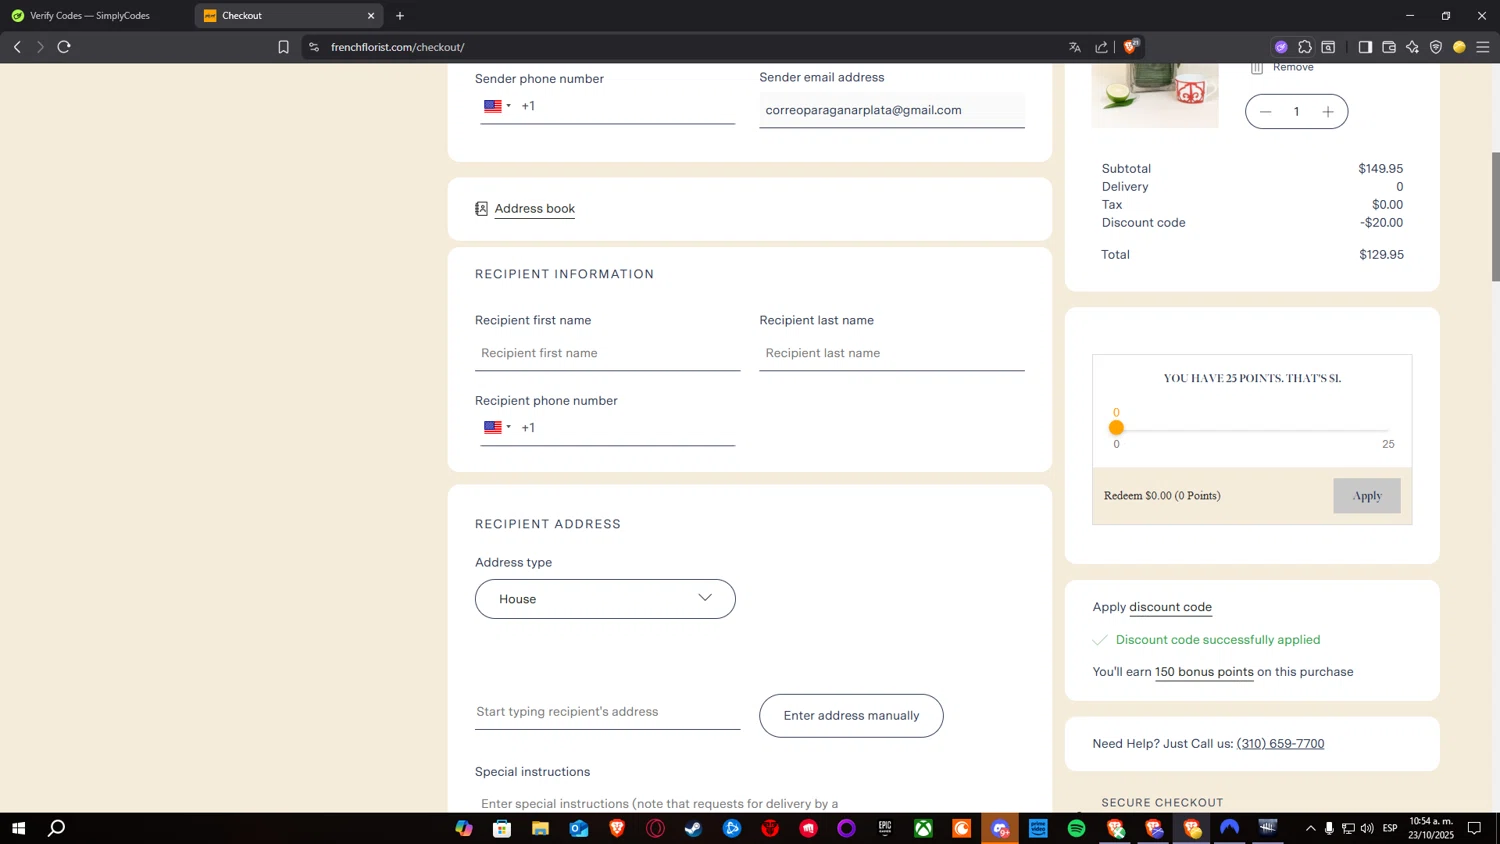
Task: Close the Checkout tab
Action: pos(371,16)
